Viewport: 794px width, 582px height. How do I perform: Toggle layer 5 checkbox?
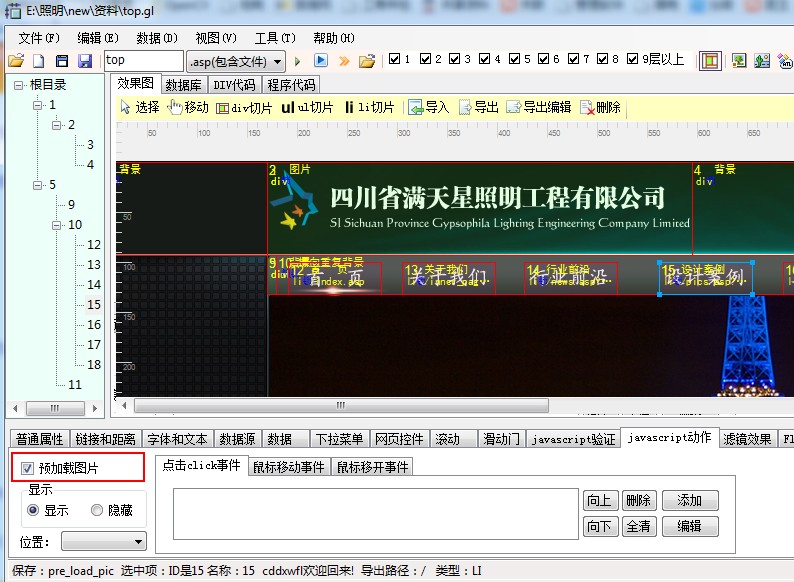[x=514, y=59]
